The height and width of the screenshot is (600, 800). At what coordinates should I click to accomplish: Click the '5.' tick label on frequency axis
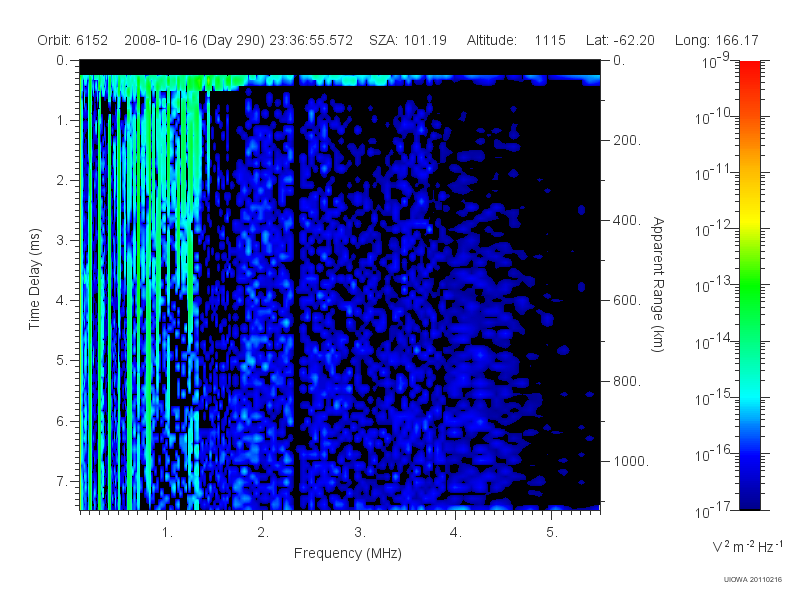(x=552, y=532)
